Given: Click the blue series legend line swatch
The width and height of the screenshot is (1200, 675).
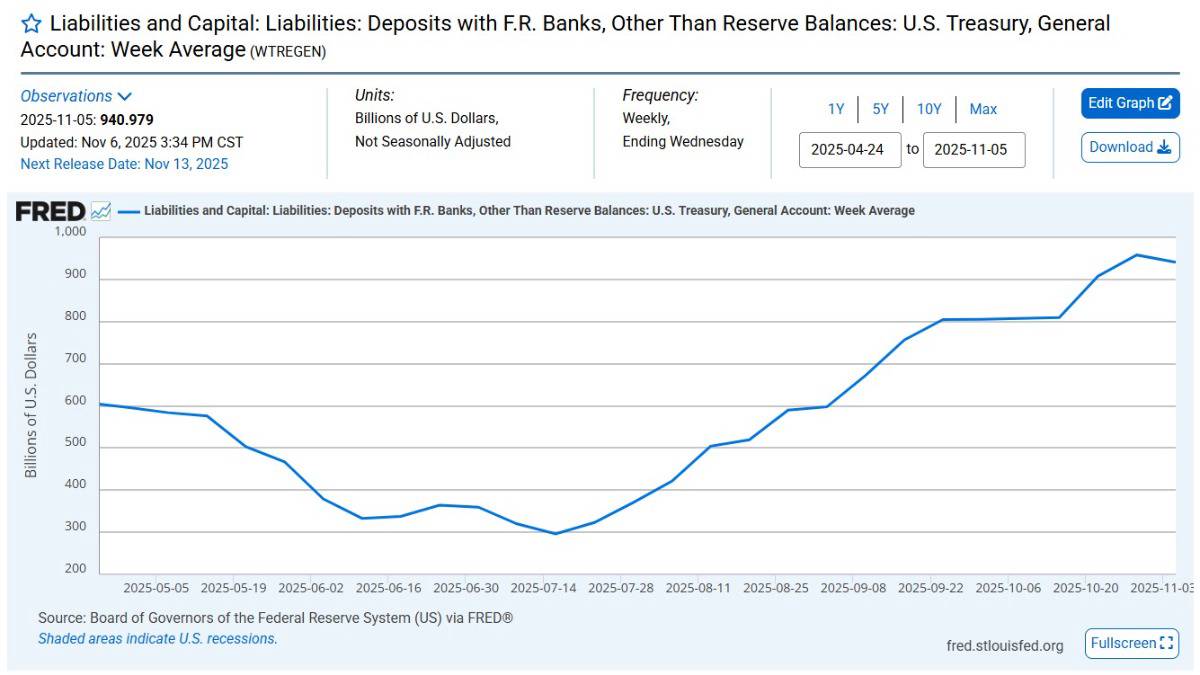Looking at the screenshot, I should coord(128,211).
